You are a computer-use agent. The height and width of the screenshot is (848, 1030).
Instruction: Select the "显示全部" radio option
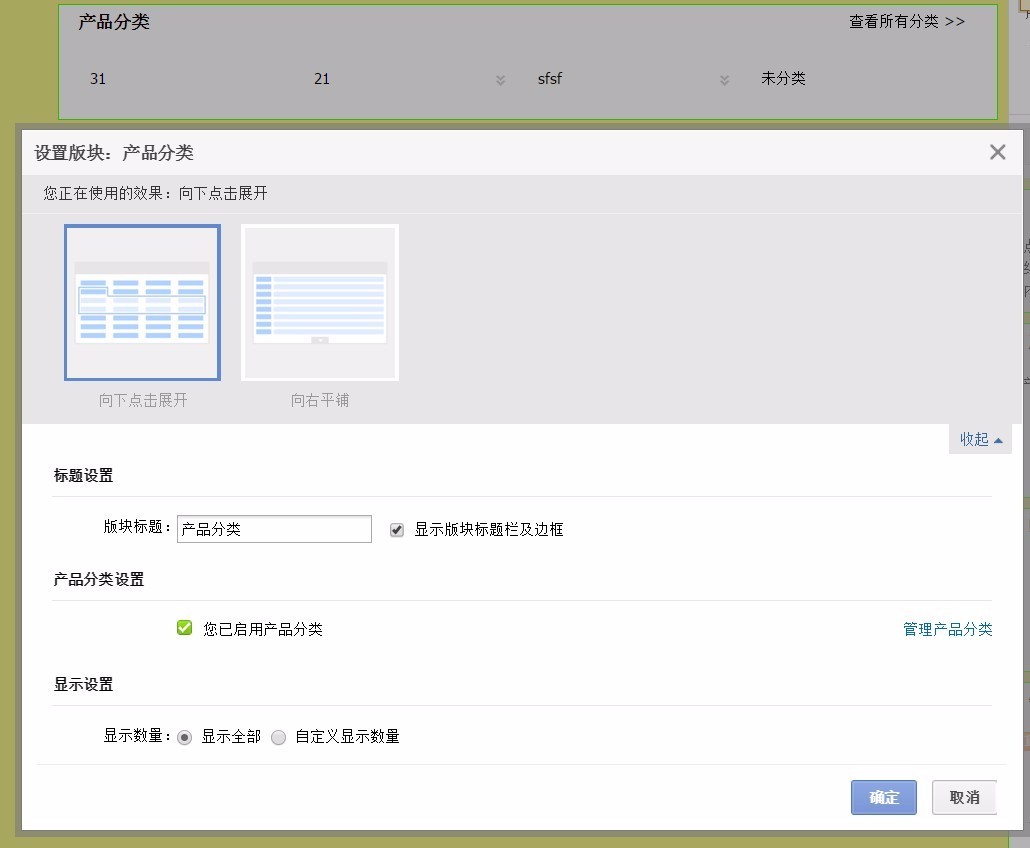click(184, 737)
